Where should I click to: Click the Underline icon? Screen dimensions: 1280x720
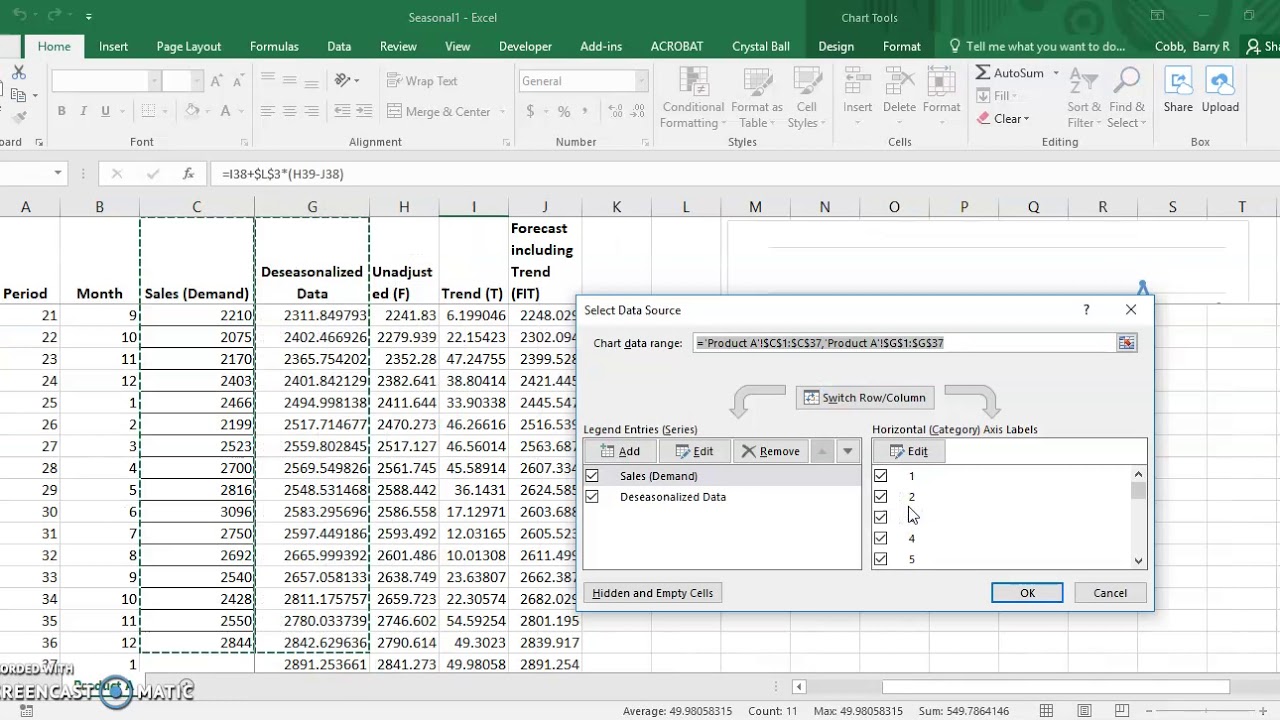click(x=104, y=111)
